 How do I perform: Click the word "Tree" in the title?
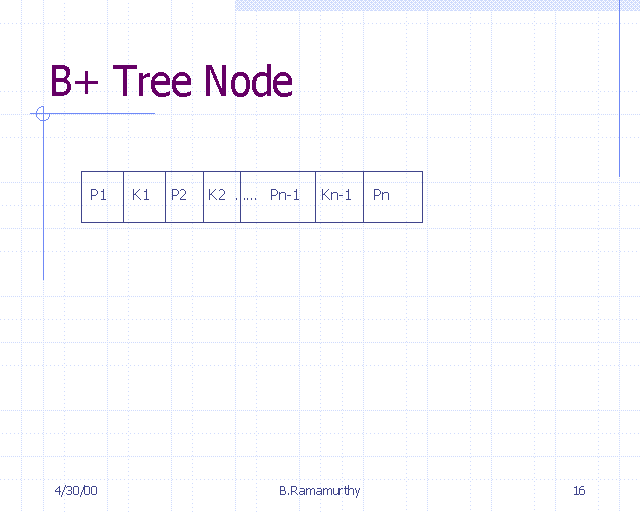point(155,81)
